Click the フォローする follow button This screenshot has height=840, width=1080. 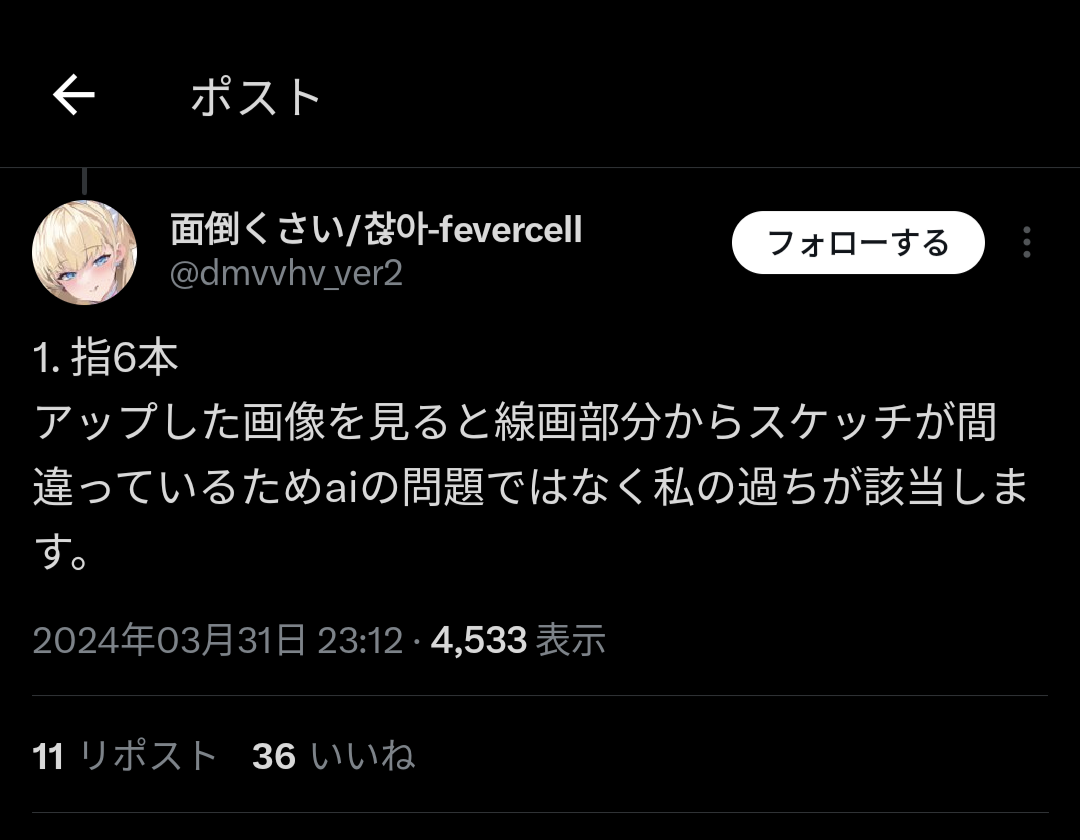pos(858,242)
